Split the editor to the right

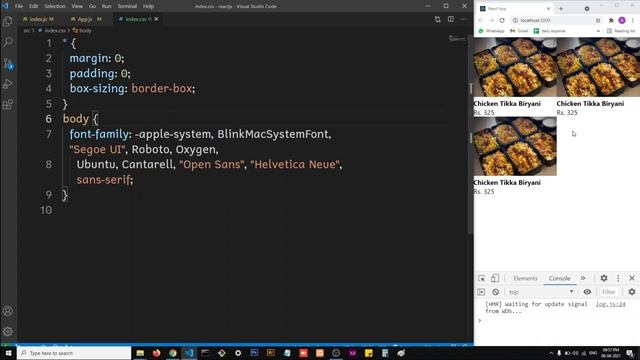451,19
